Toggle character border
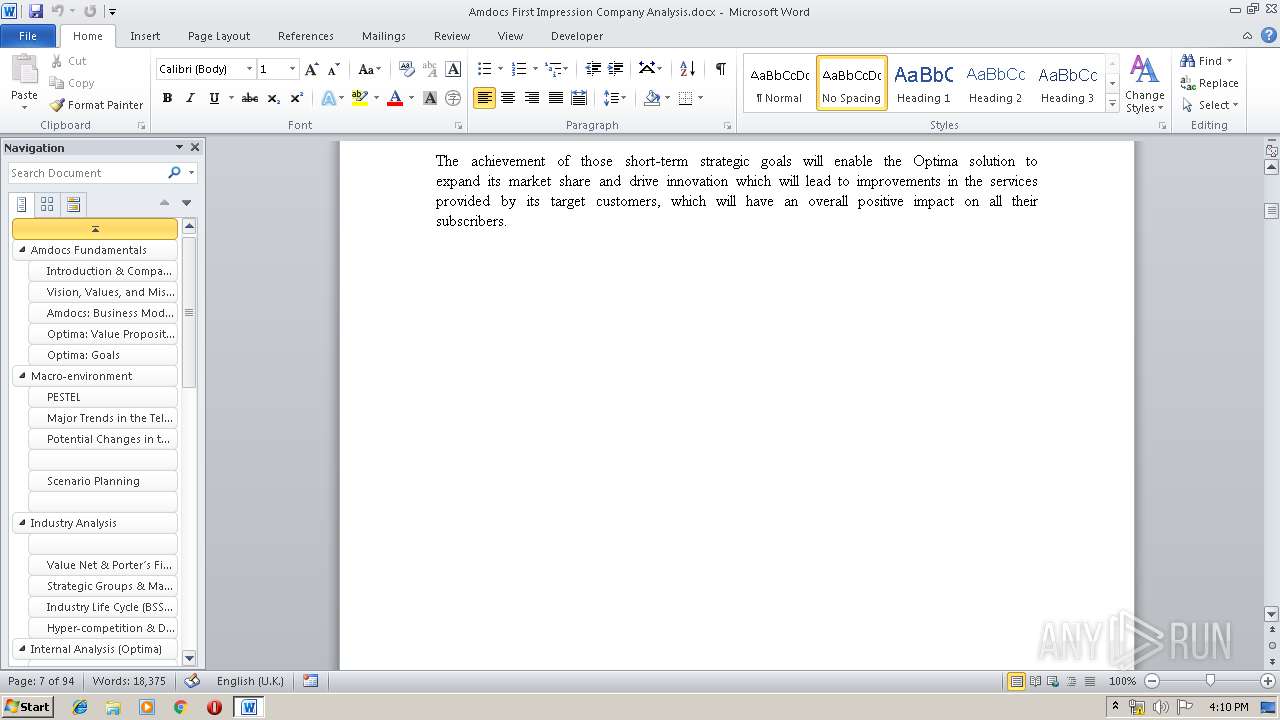 click(x=453, y=69)
